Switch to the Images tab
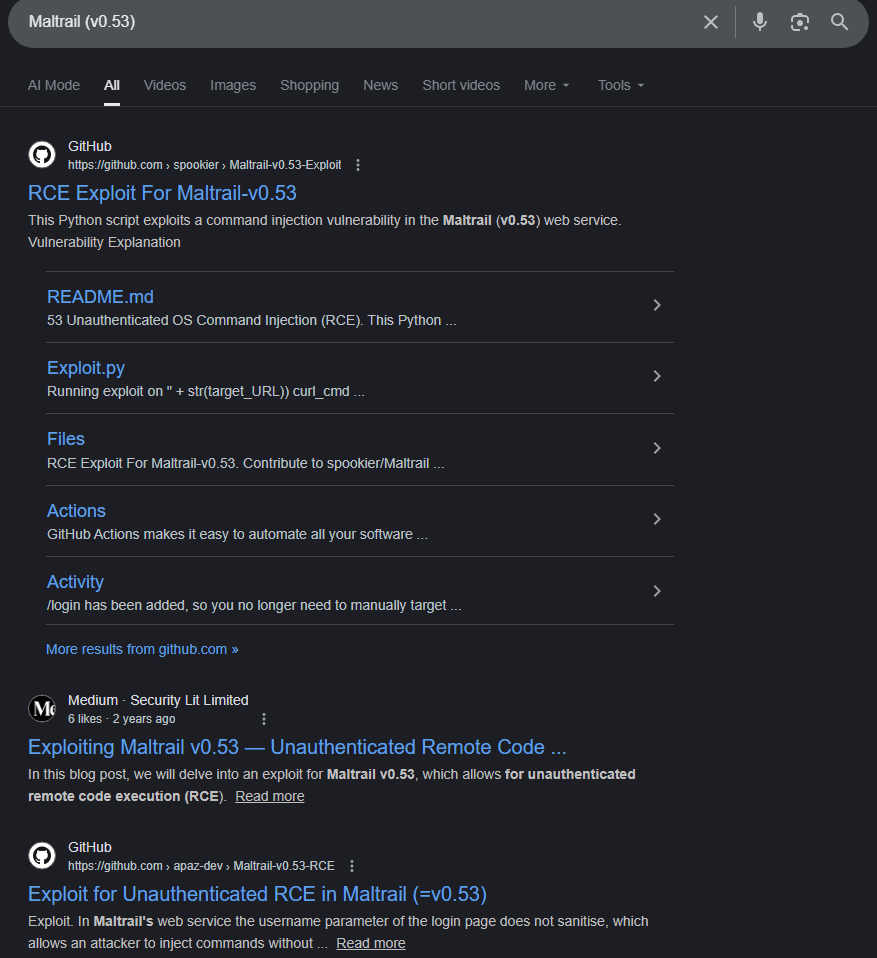The image size is (877, 958). click(x=233, y=85)
